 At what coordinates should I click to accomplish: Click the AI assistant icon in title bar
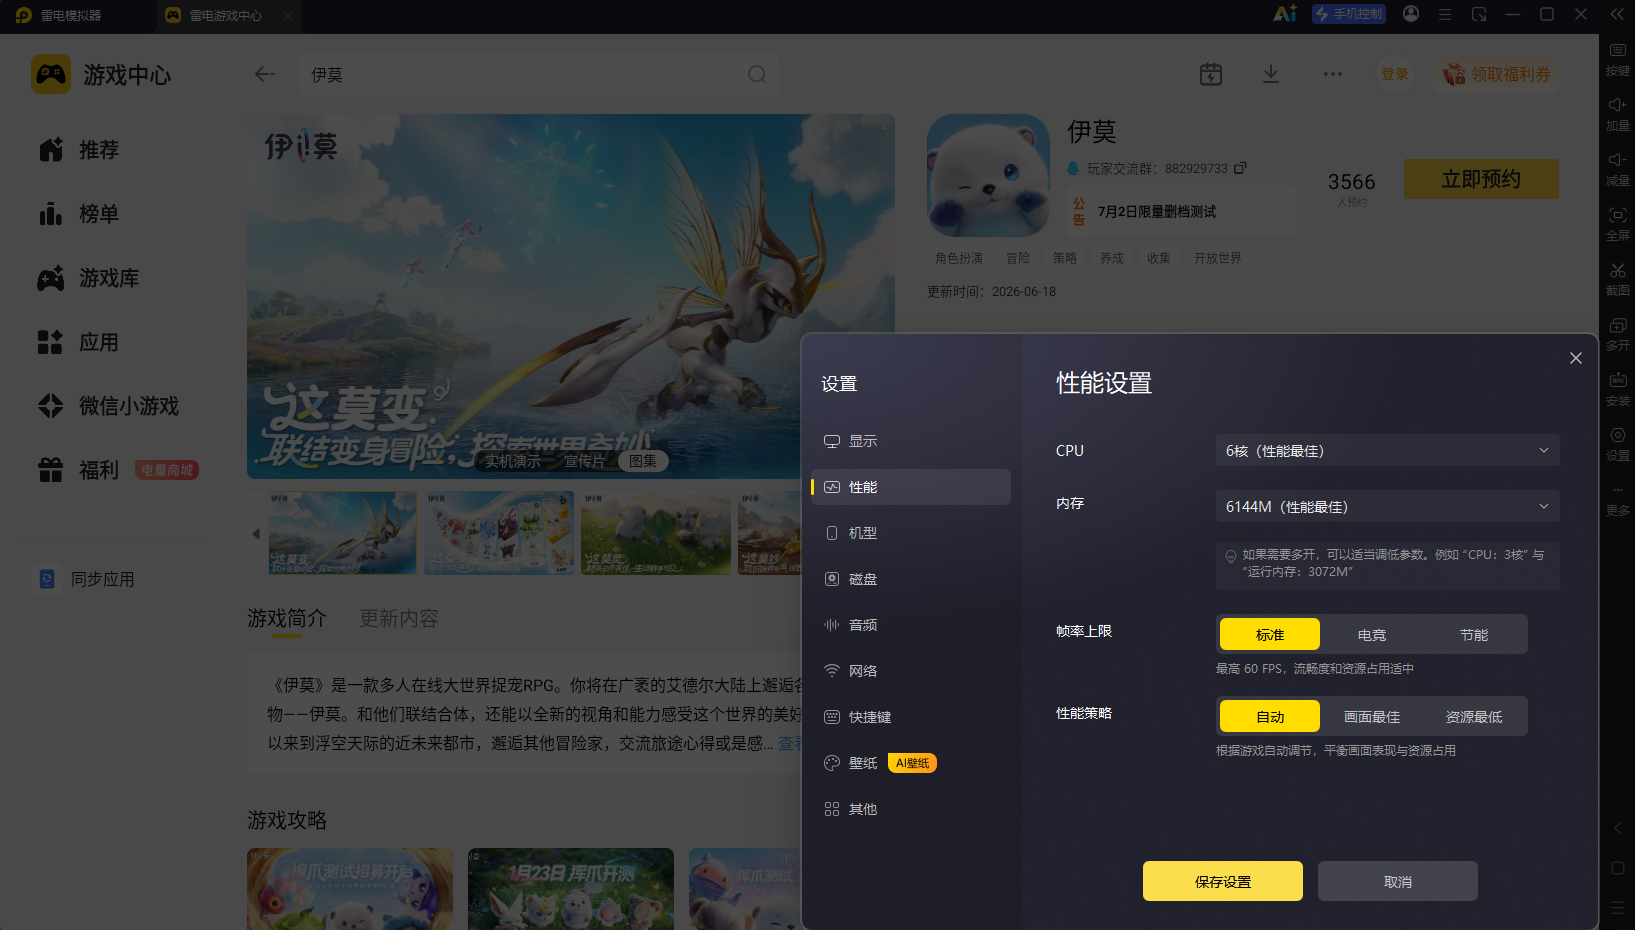coord(1285,14)
